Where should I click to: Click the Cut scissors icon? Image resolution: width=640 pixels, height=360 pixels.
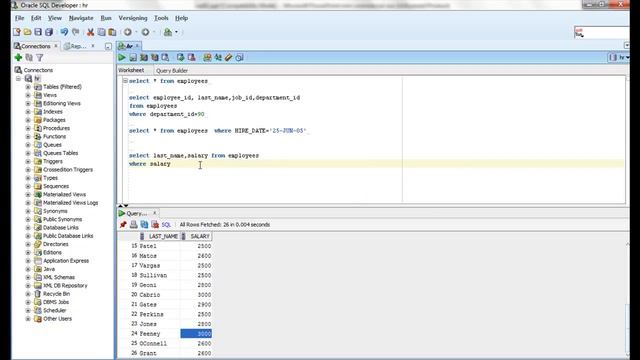click(x=91, y=32)
